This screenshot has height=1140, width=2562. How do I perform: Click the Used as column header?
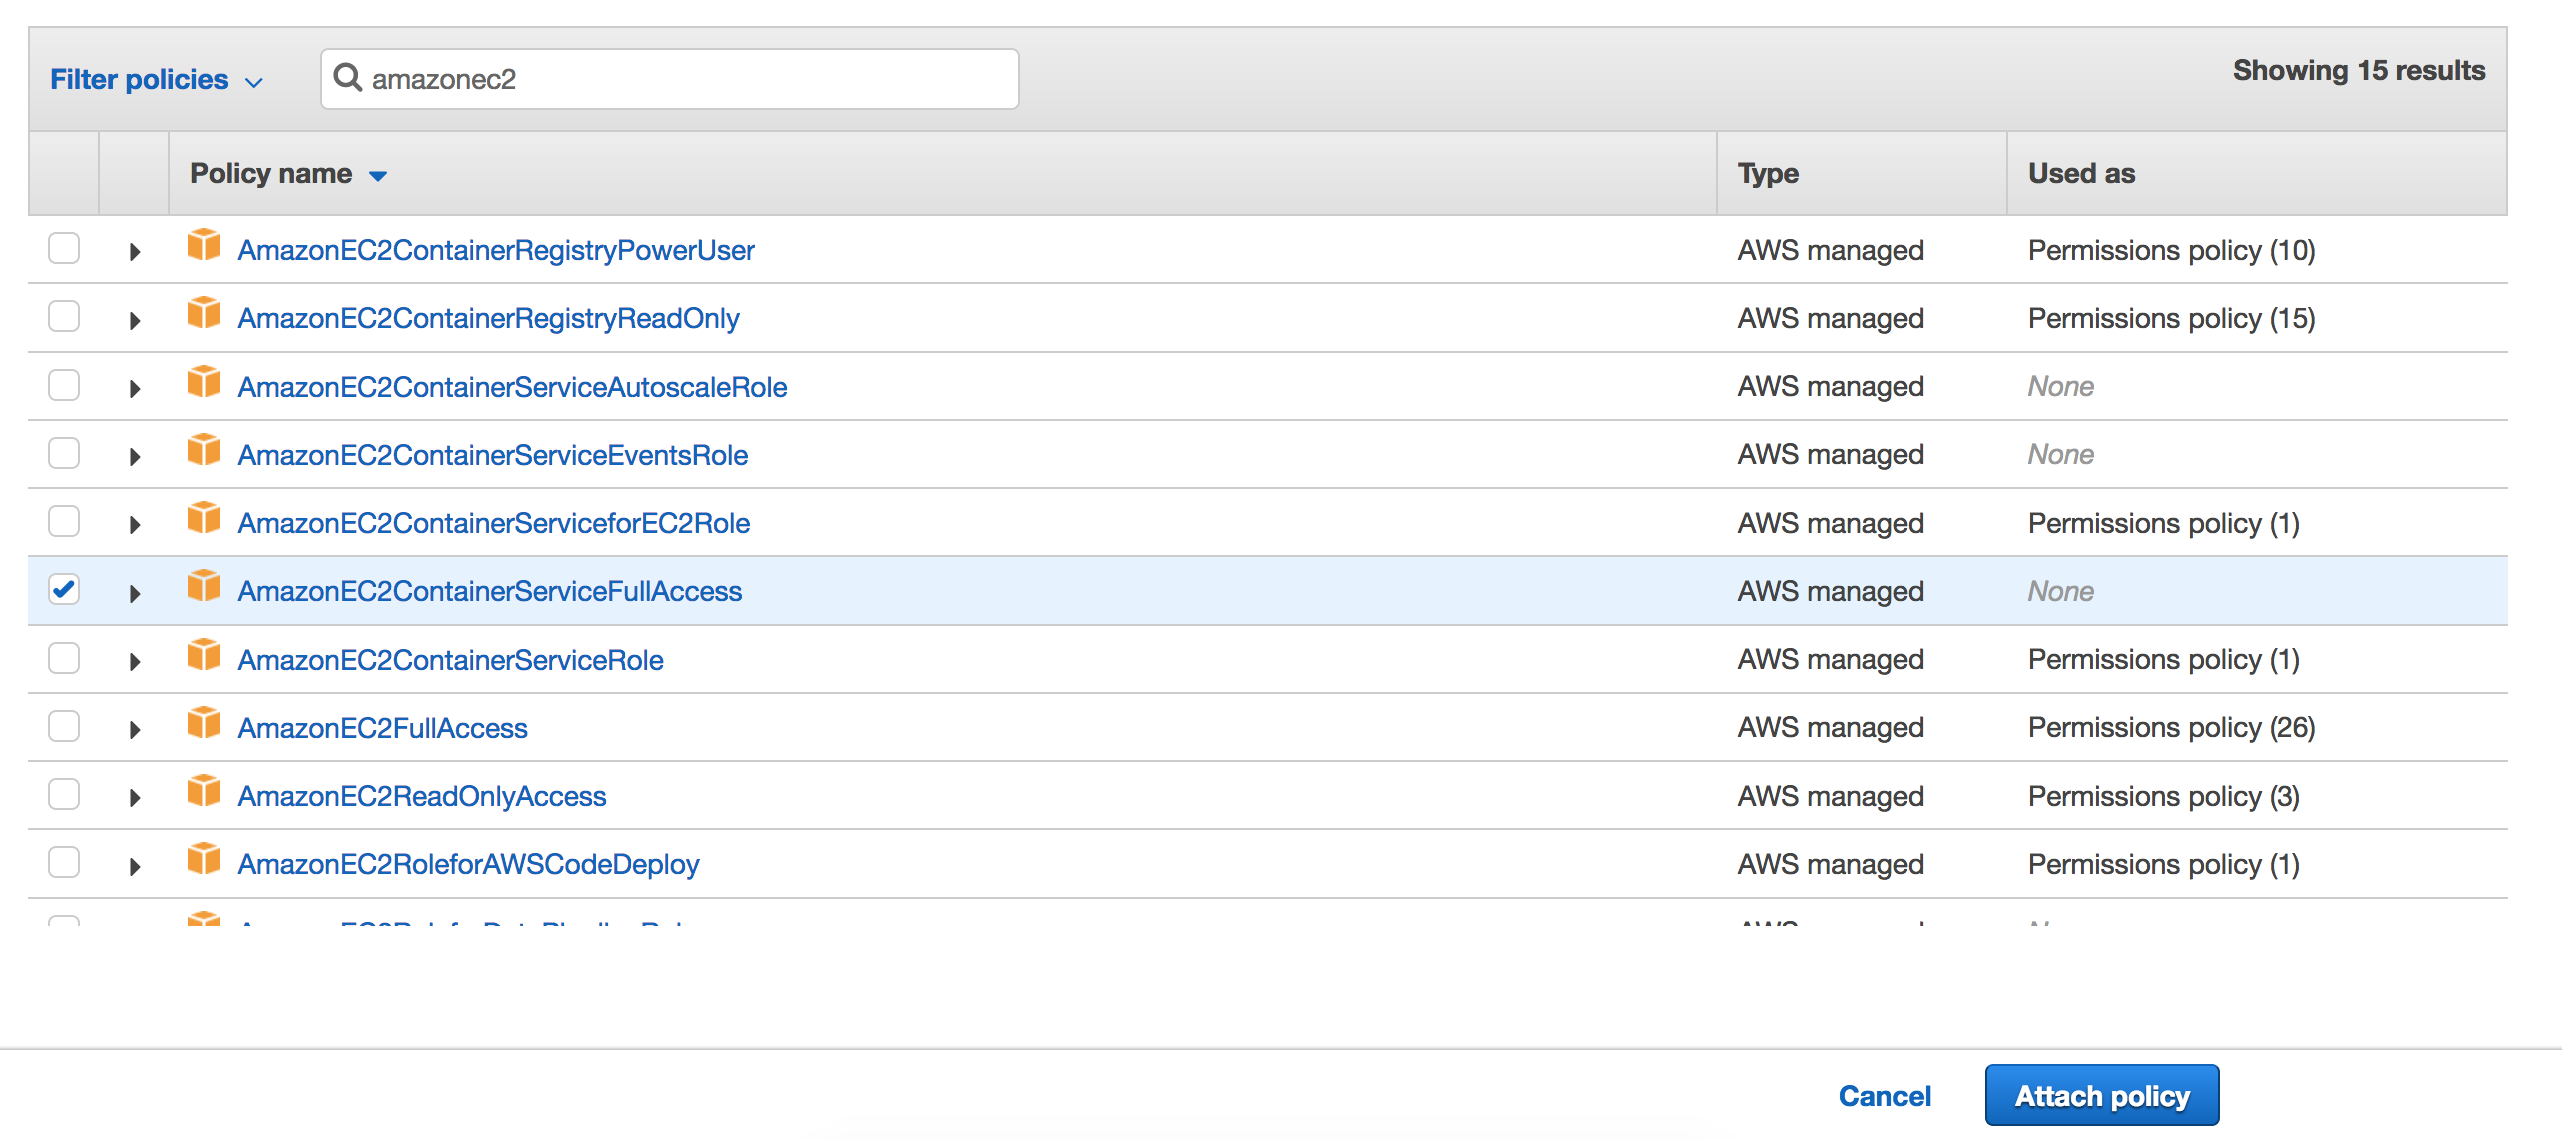pos(2081,173)
